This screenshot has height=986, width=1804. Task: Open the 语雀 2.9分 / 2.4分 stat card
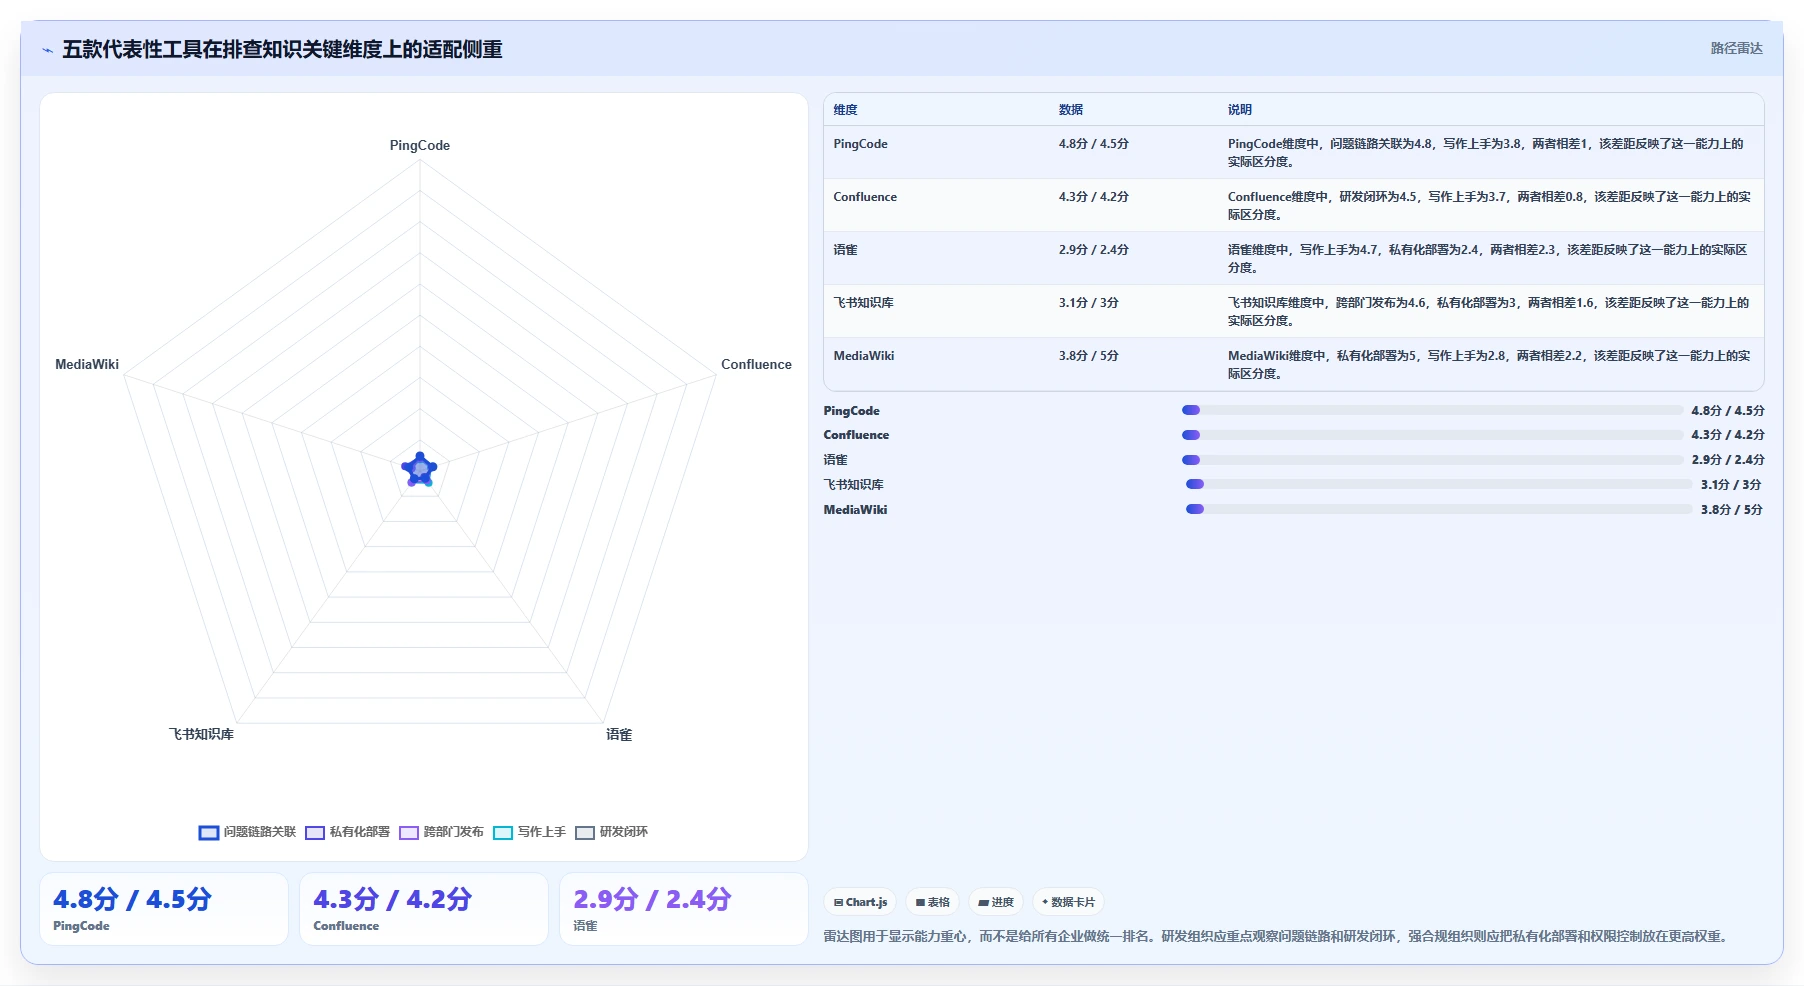coord(684,909)
